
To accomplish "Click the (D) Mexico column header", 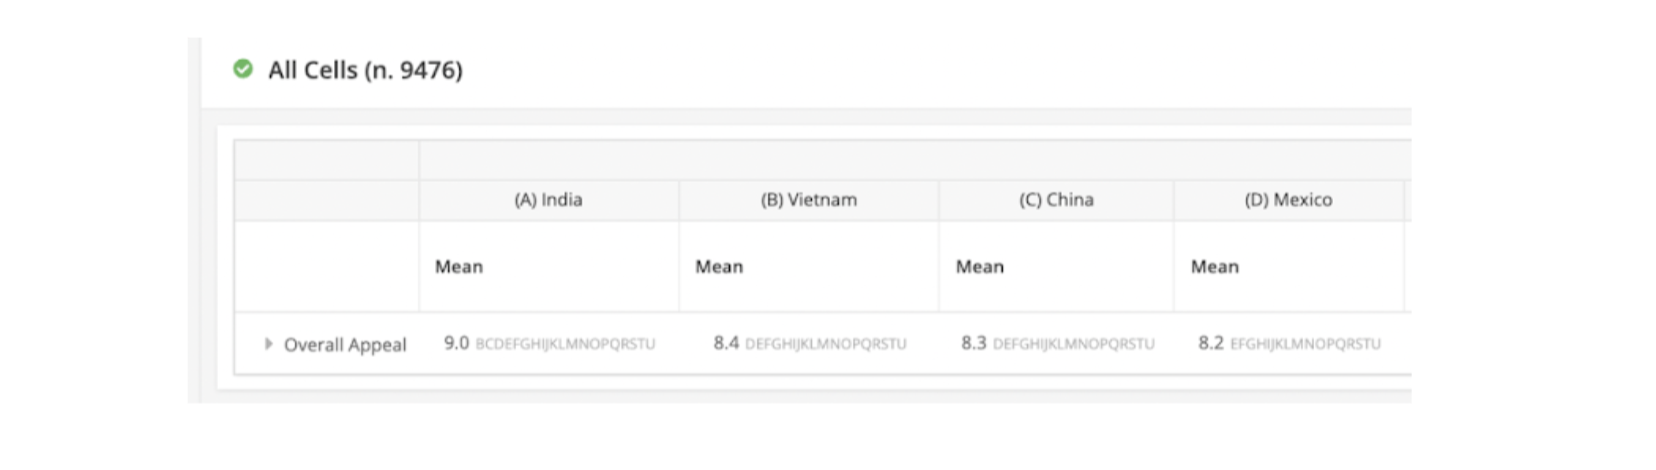I will point(1288,200).
